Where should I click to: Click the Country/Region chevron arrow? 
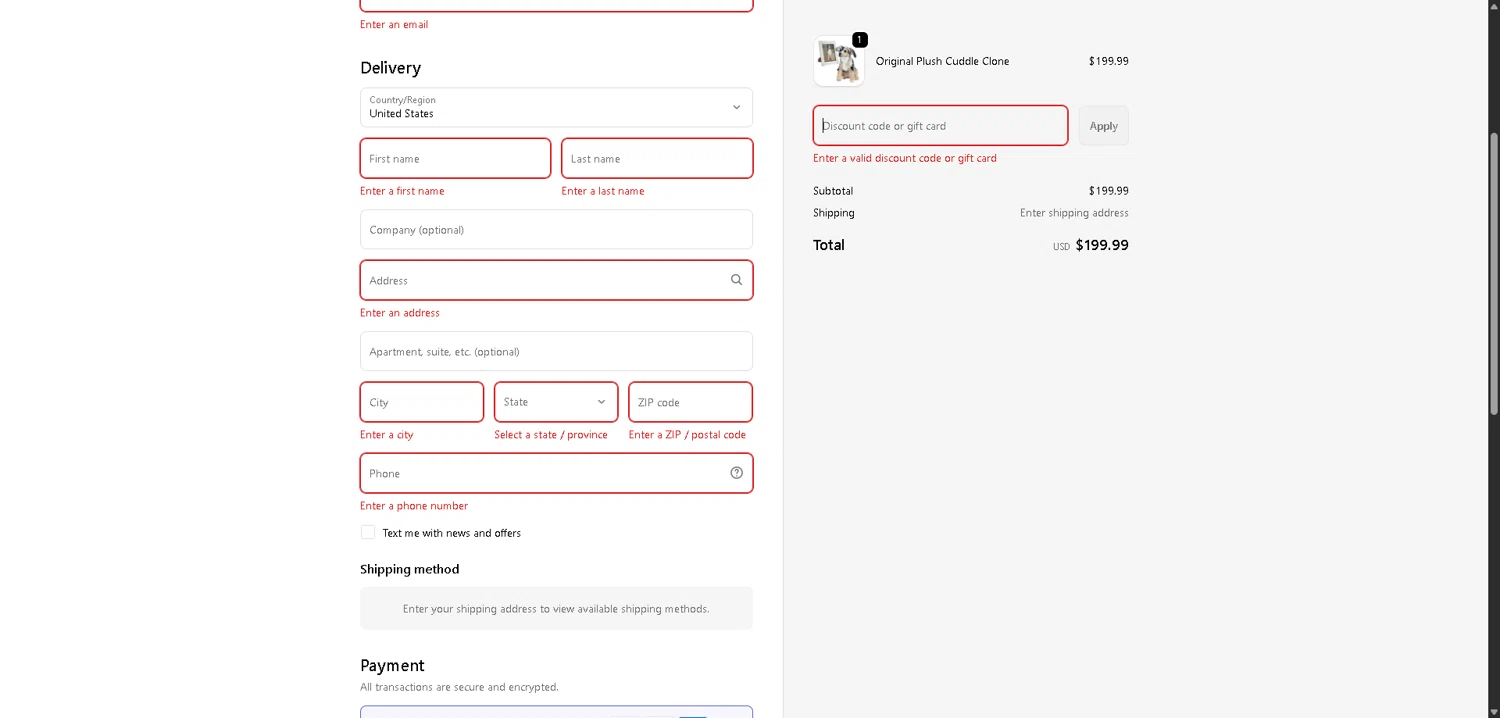736,107
